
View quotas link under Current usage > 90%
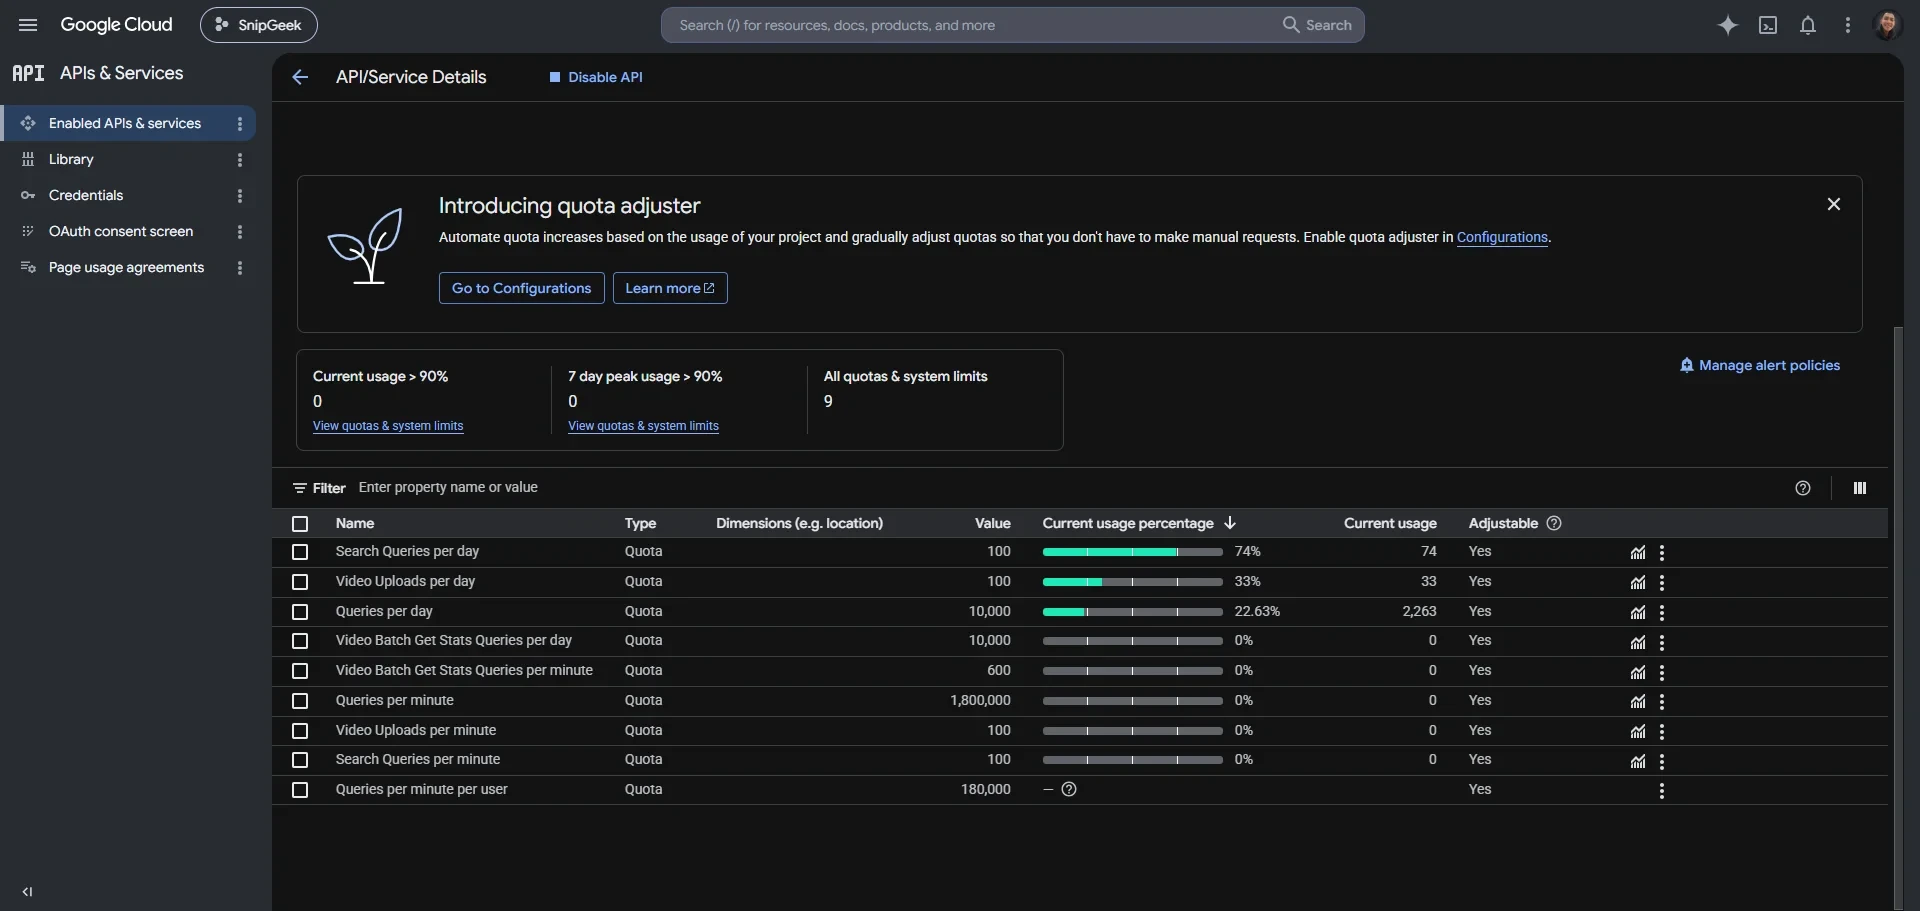(388, 426)
